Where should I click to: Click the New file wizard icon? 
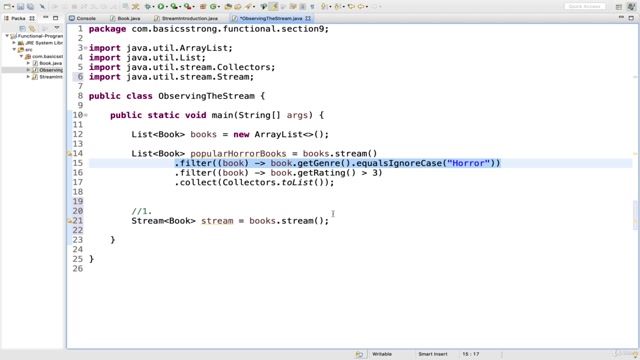point(7,7)
